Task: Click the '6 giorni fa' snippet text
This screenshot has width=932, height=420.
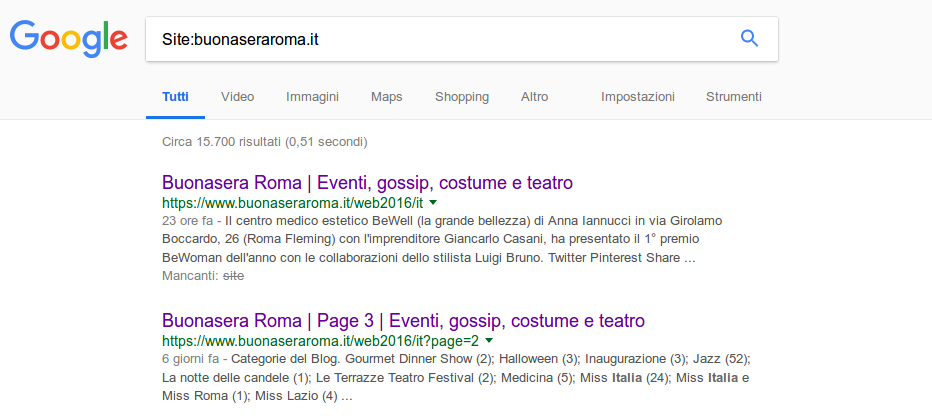Action: pos(191,359)
